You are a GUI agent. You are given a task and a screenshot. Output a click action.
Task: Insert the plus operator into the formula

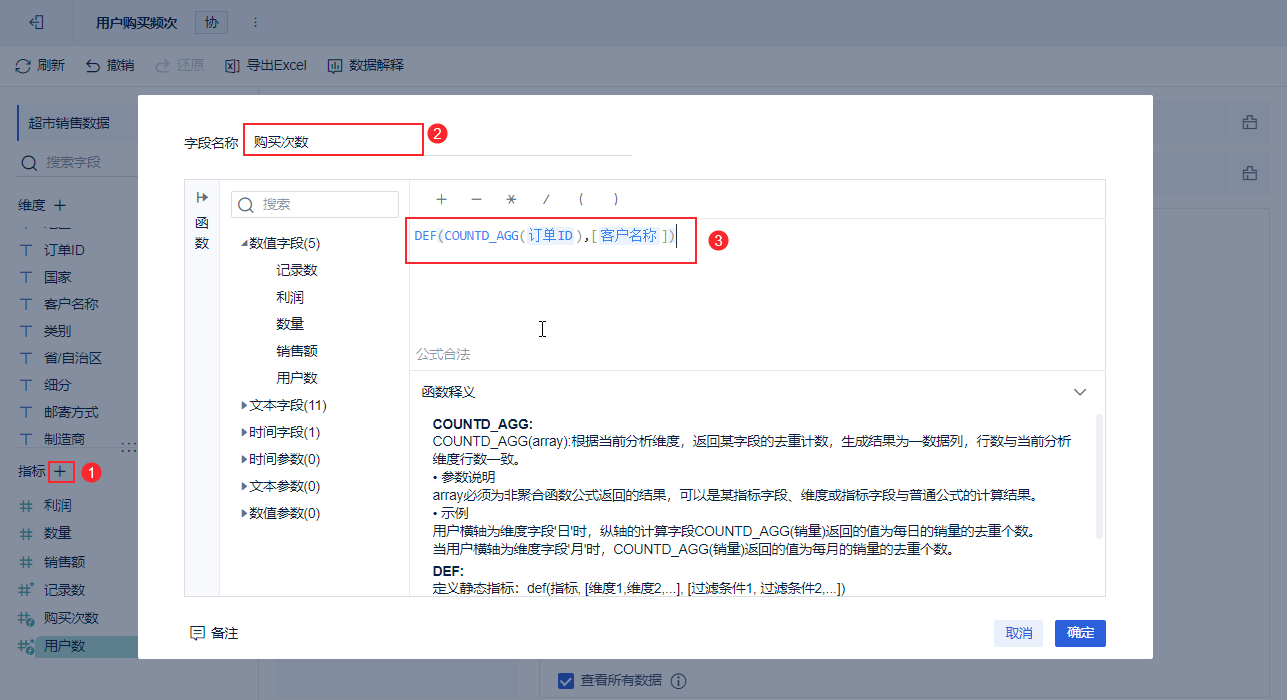pyautogui.click(x=441, y=199)
